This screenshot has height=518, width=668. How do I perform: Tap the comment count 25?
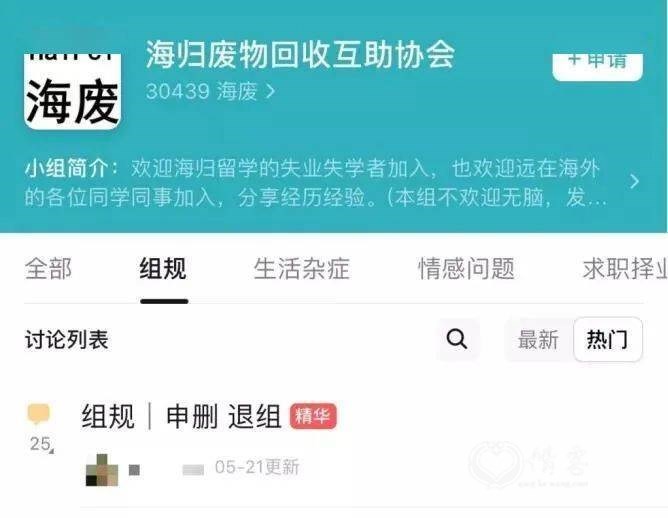pyautogui.click(x=40, y=444)
